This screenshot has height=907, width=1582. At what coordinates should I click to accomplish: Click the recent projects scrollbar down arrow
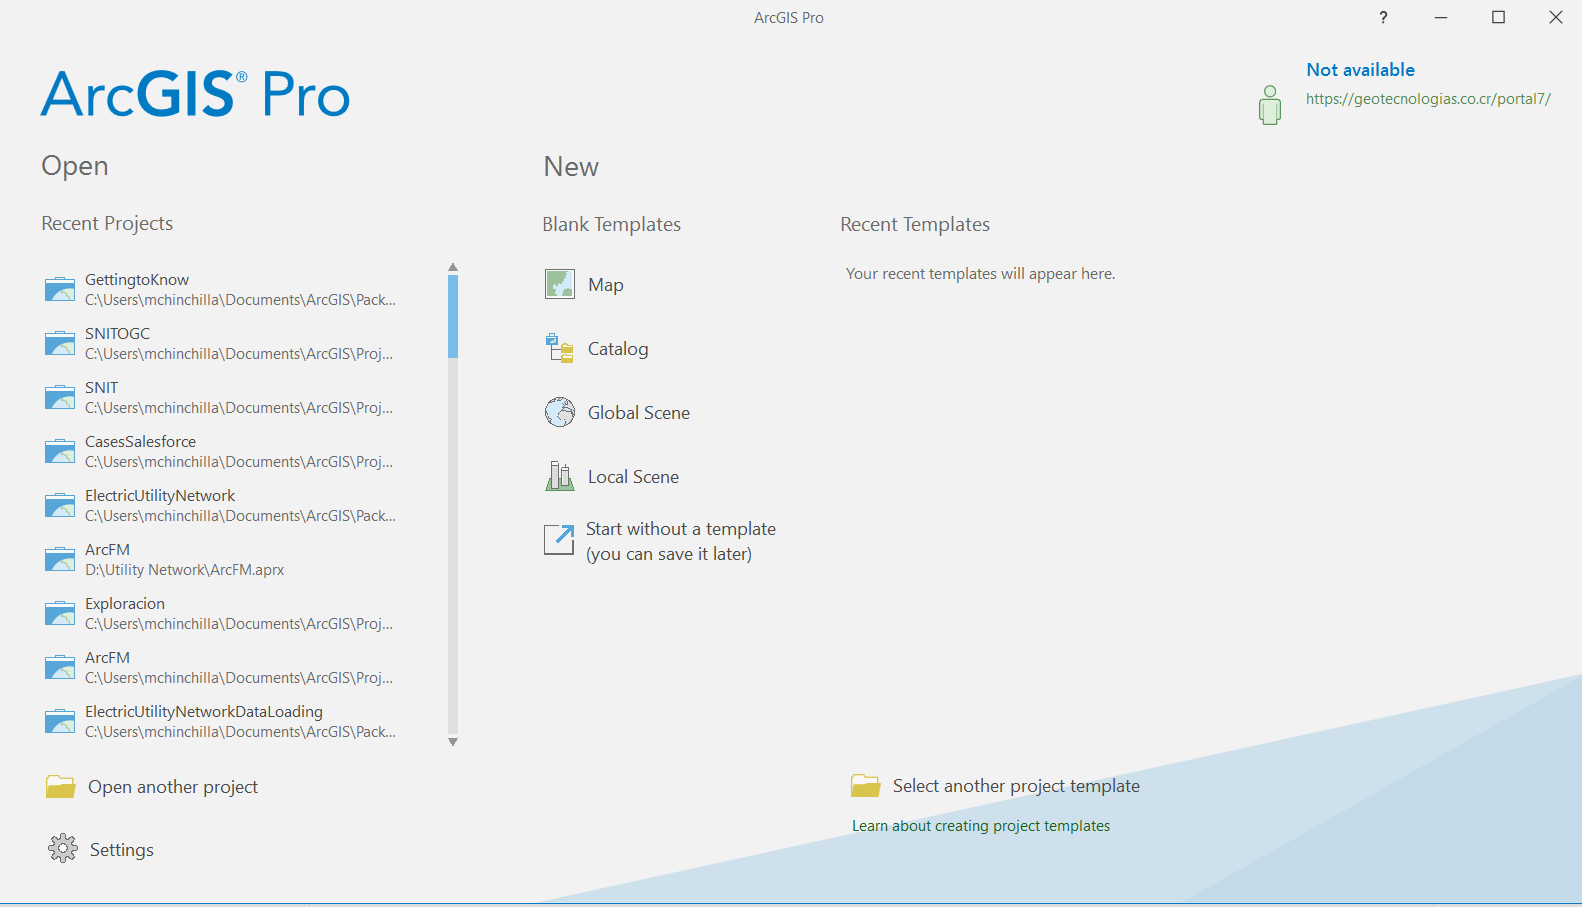[x=453, y=742]
